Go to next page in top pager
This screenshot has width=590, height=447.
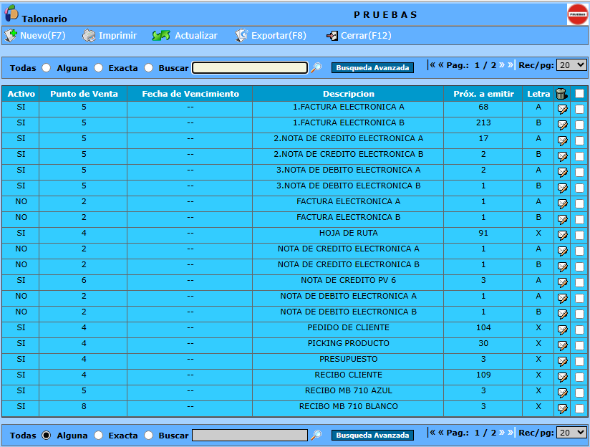click(x=502, y=65)
